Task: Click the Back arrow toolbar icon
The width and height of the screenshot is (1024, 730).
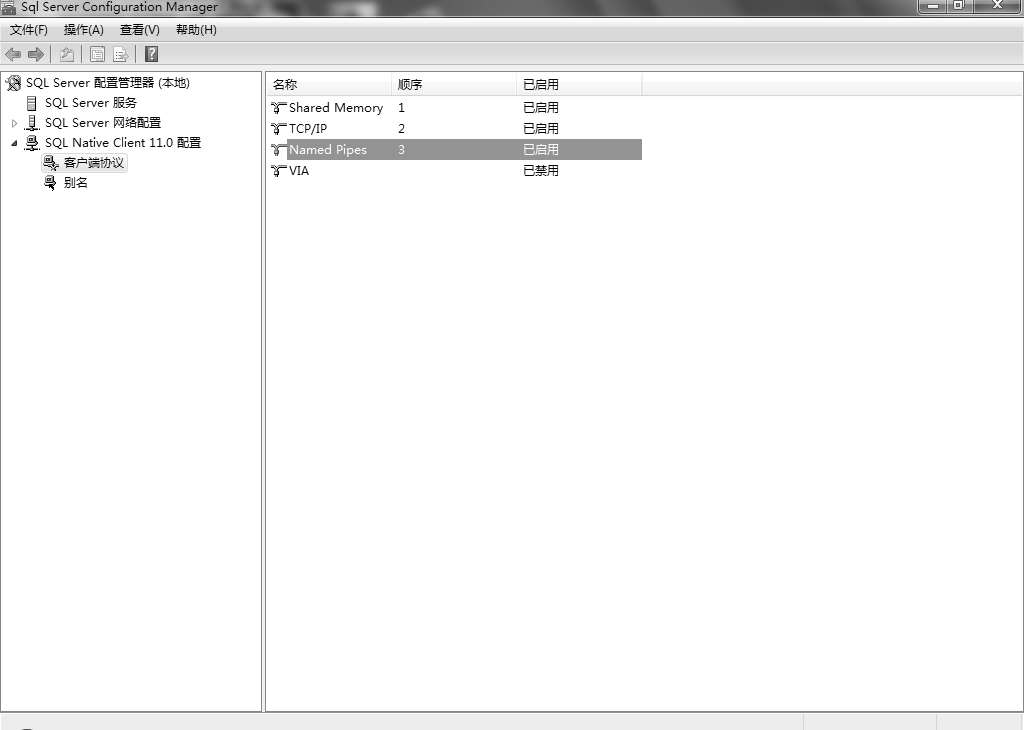Action: (x=13, y=55)
